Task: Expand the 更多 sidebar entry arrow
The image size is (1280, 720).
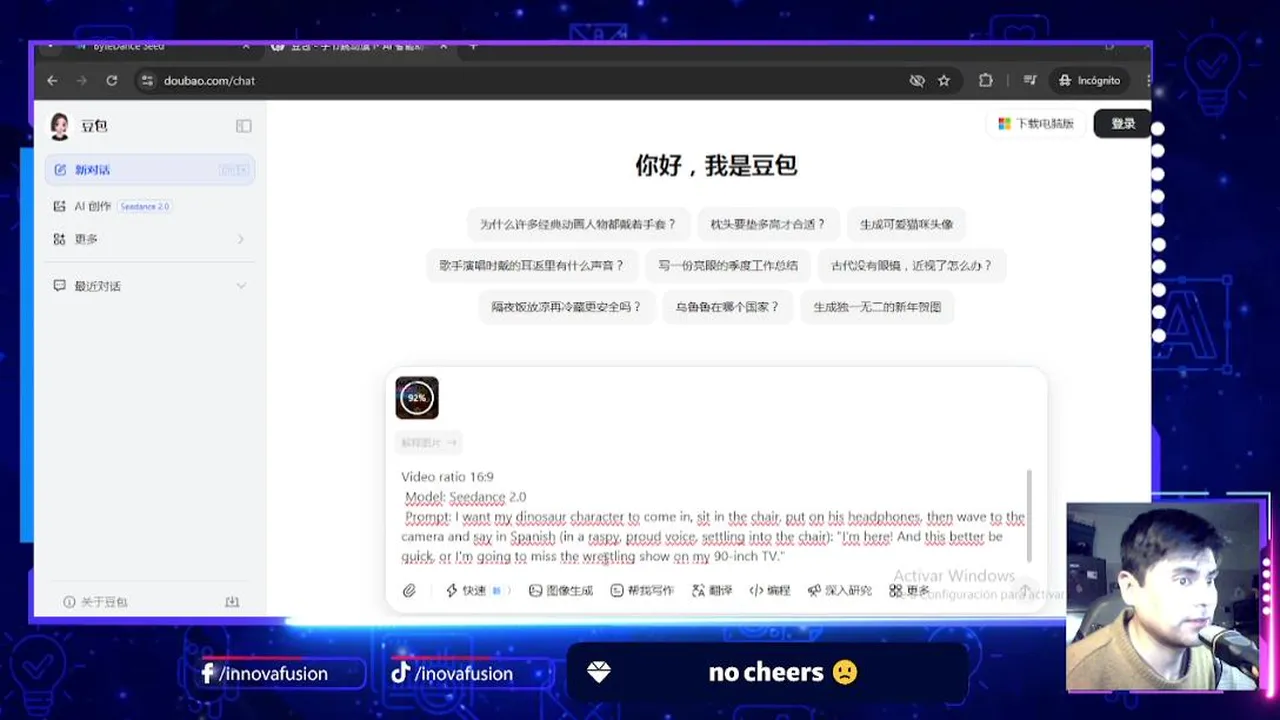Action: 241,239
